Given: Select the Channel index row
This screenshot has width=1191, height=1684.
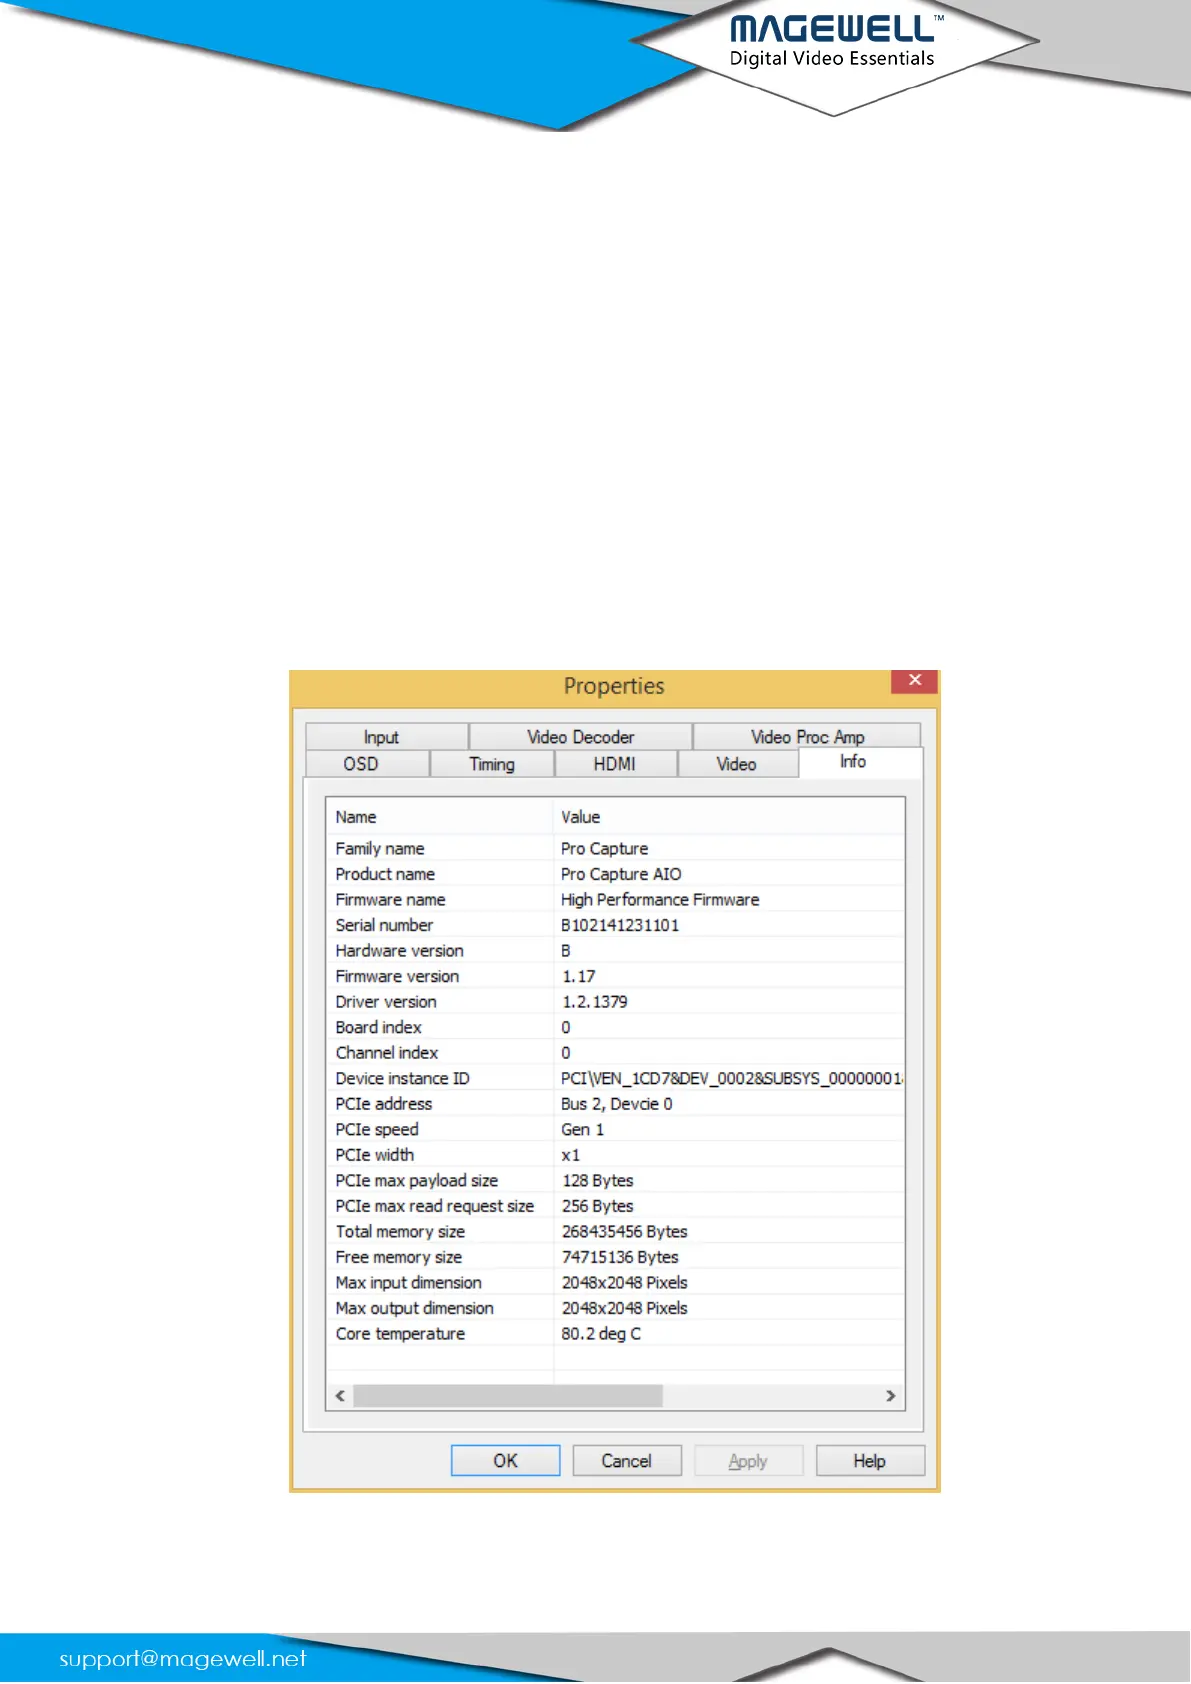Looking at the screenshot, I should pos(616,1053).
